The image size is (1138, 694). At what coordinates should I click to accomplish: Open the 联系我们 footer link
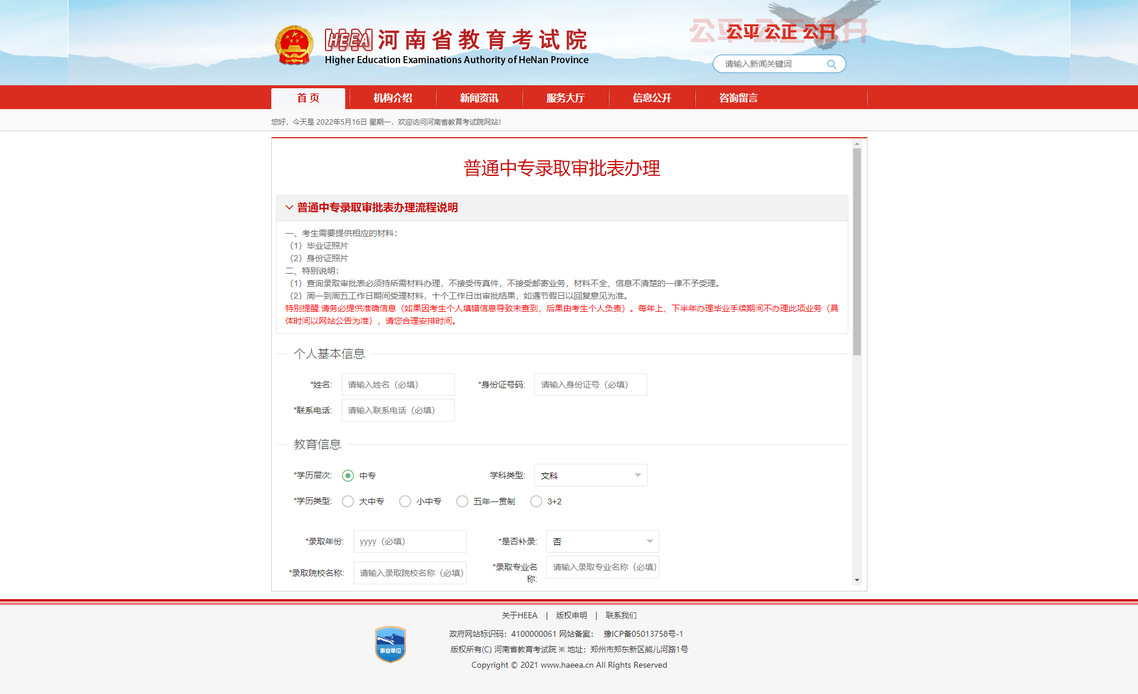point(620,615)
